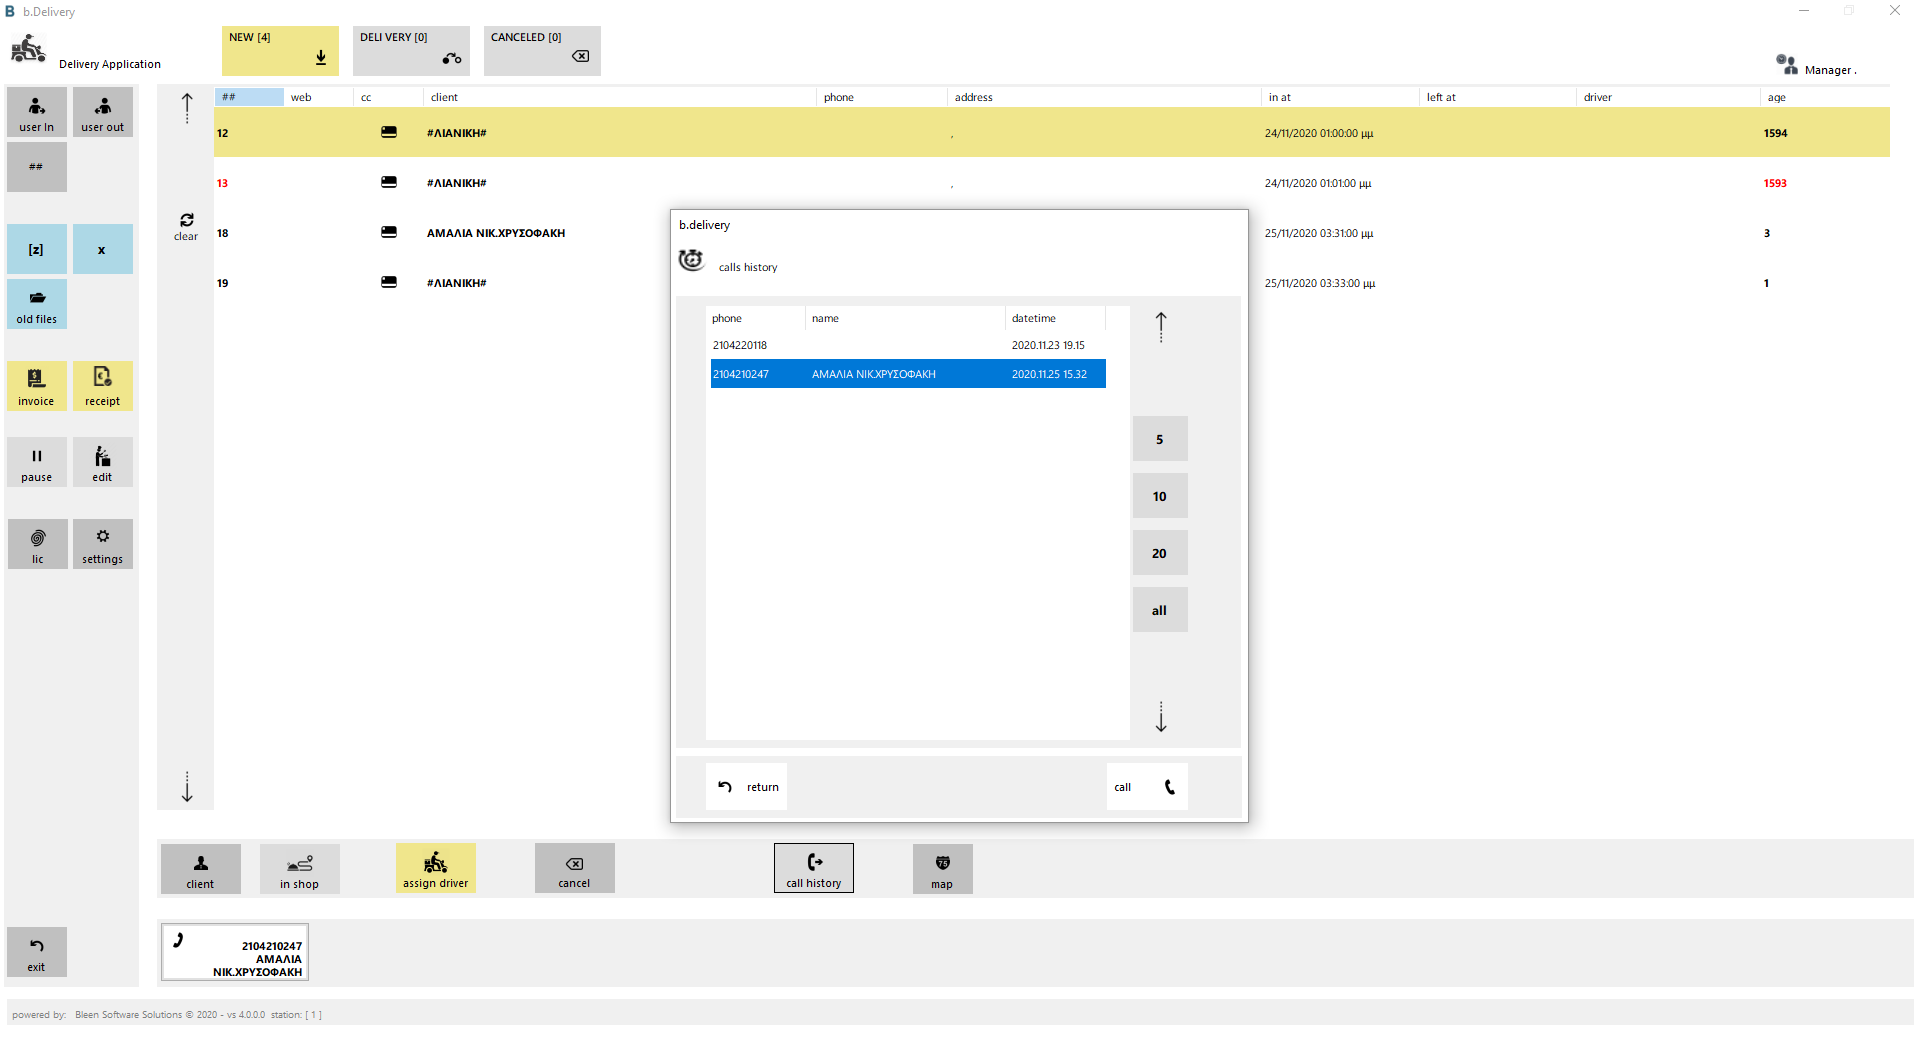The width and height of the screenshot is (1920, 1037).
Task: Select call history row 2104220118
Action: point(908,345)
